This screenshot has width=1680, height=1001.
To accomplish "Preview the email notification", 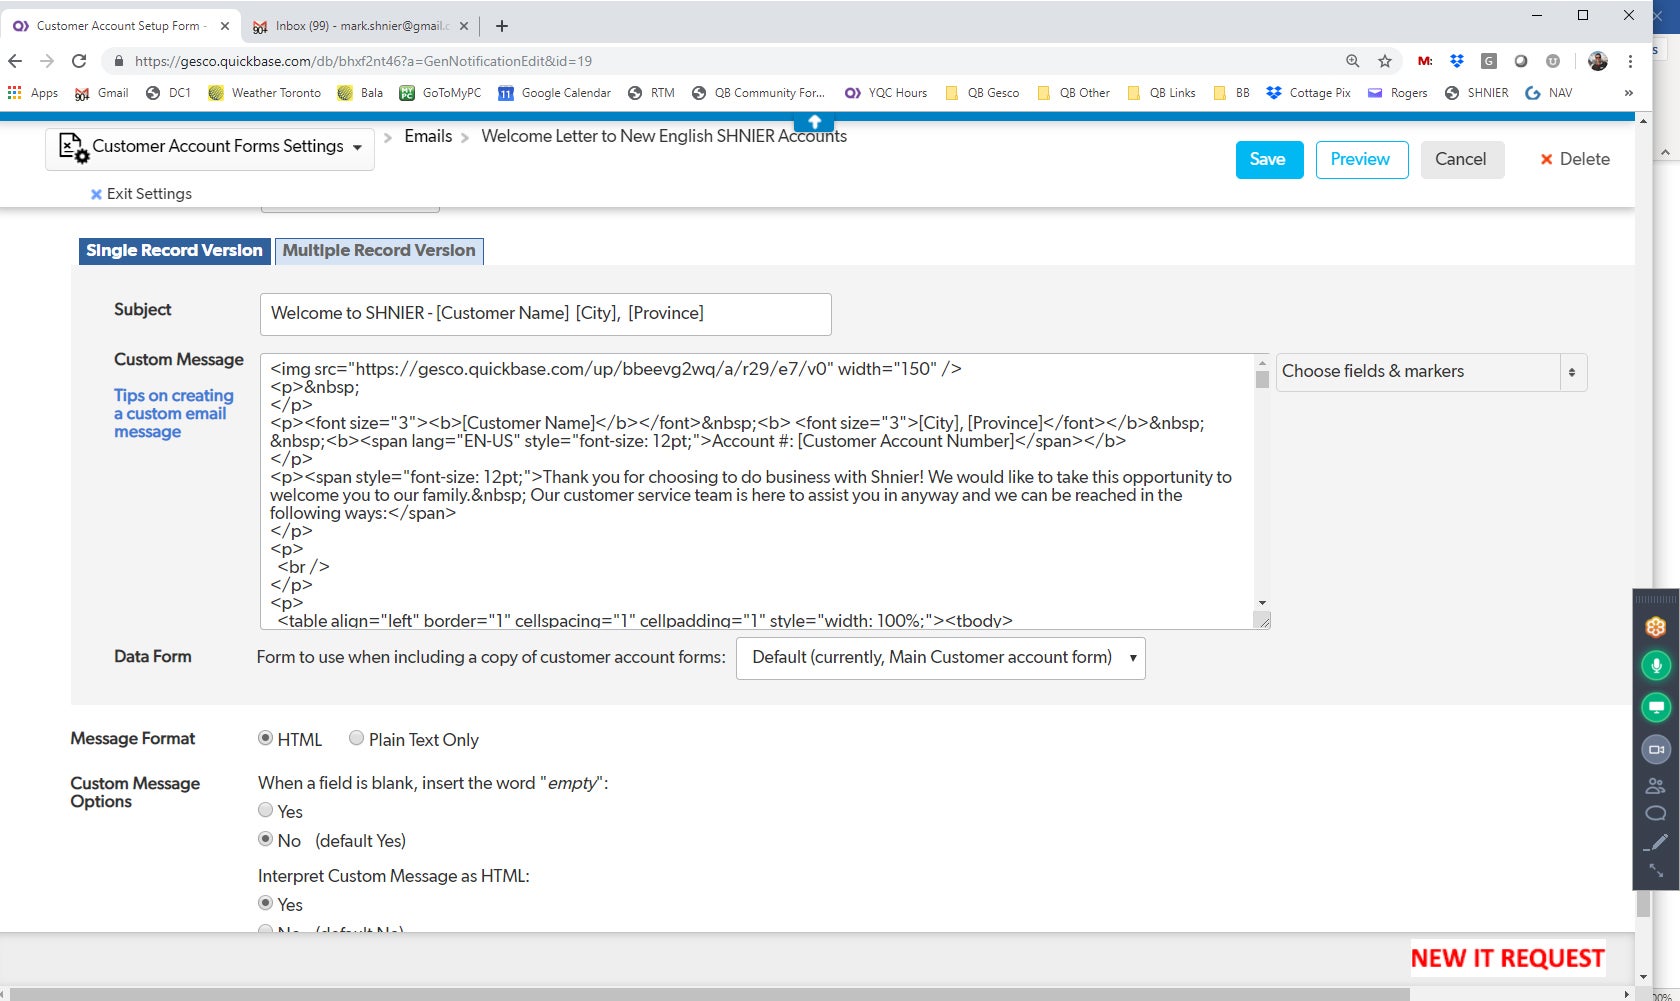I will pyautogui.click(x=1361, y=160).
